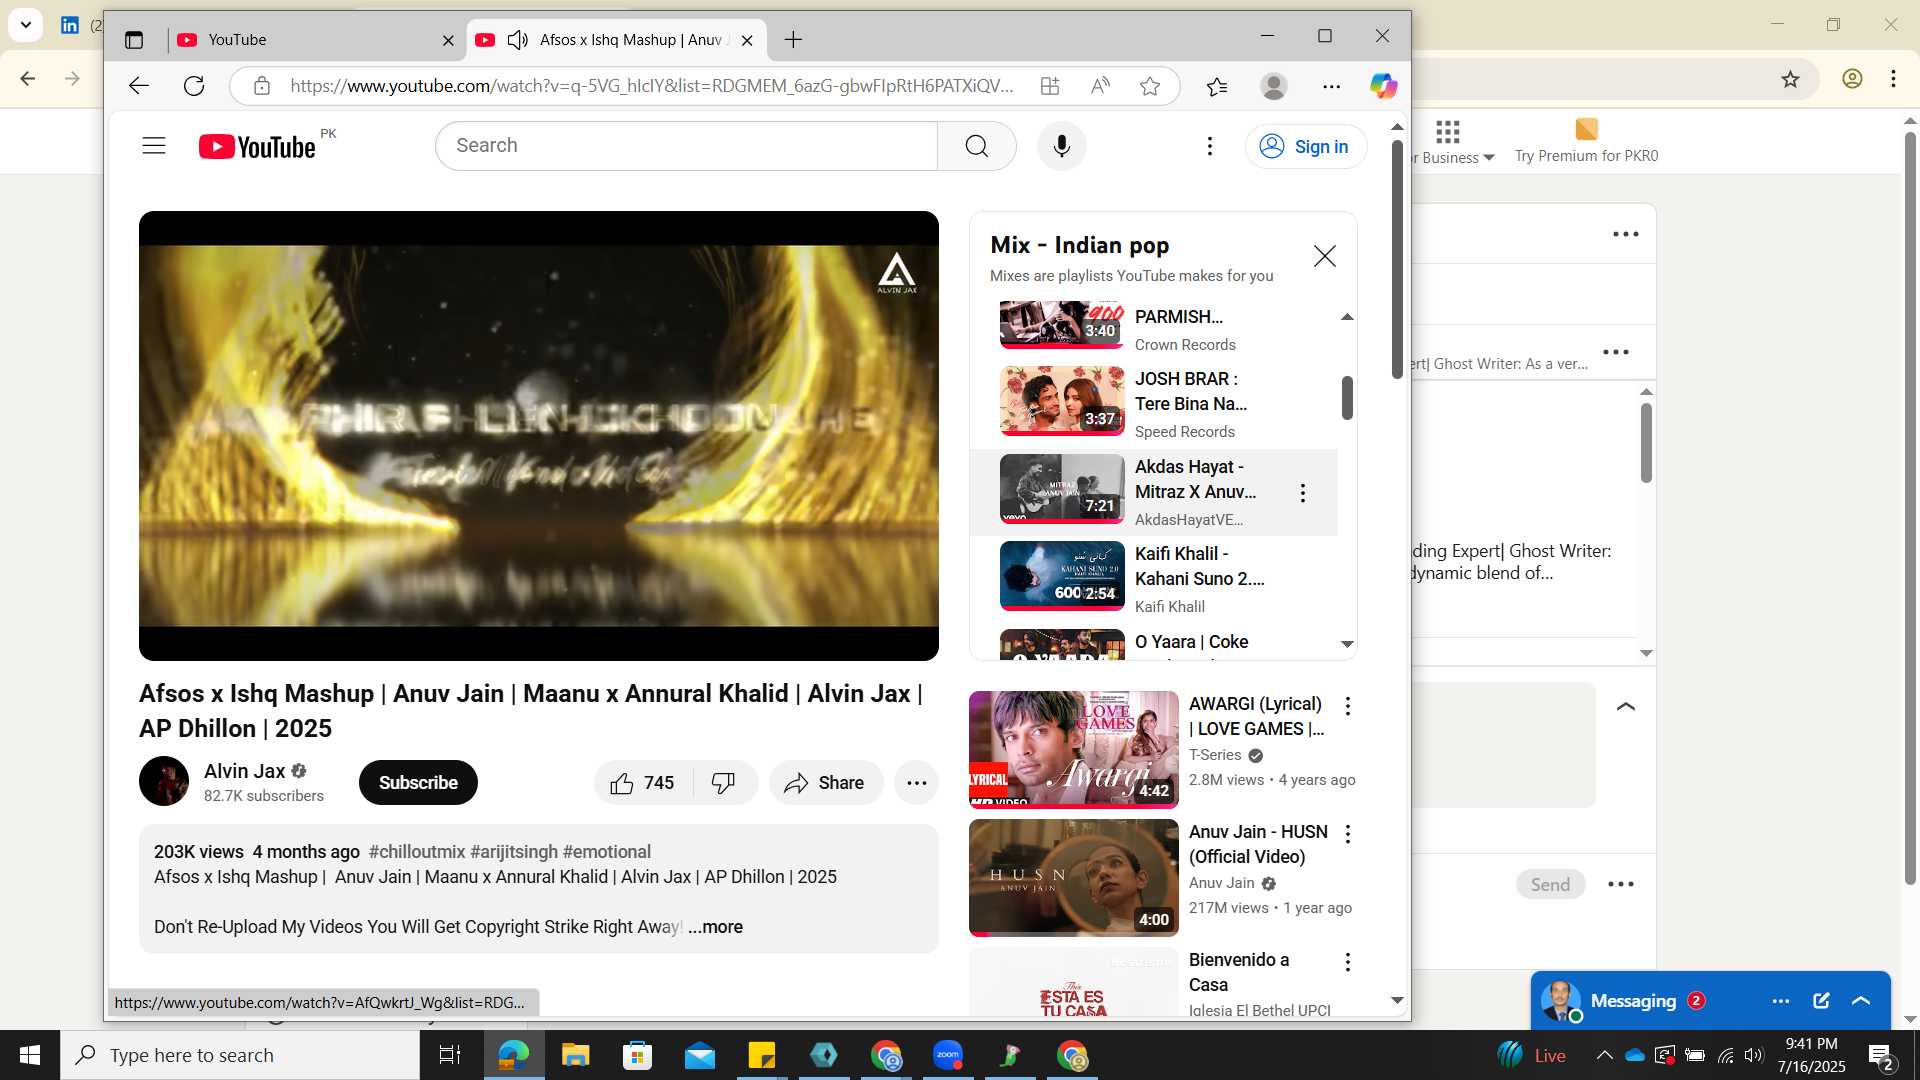Open the Alvin Jax channel avatar
The height and width of the screenshot is (1080, 1920).
(x=164, y=781)
